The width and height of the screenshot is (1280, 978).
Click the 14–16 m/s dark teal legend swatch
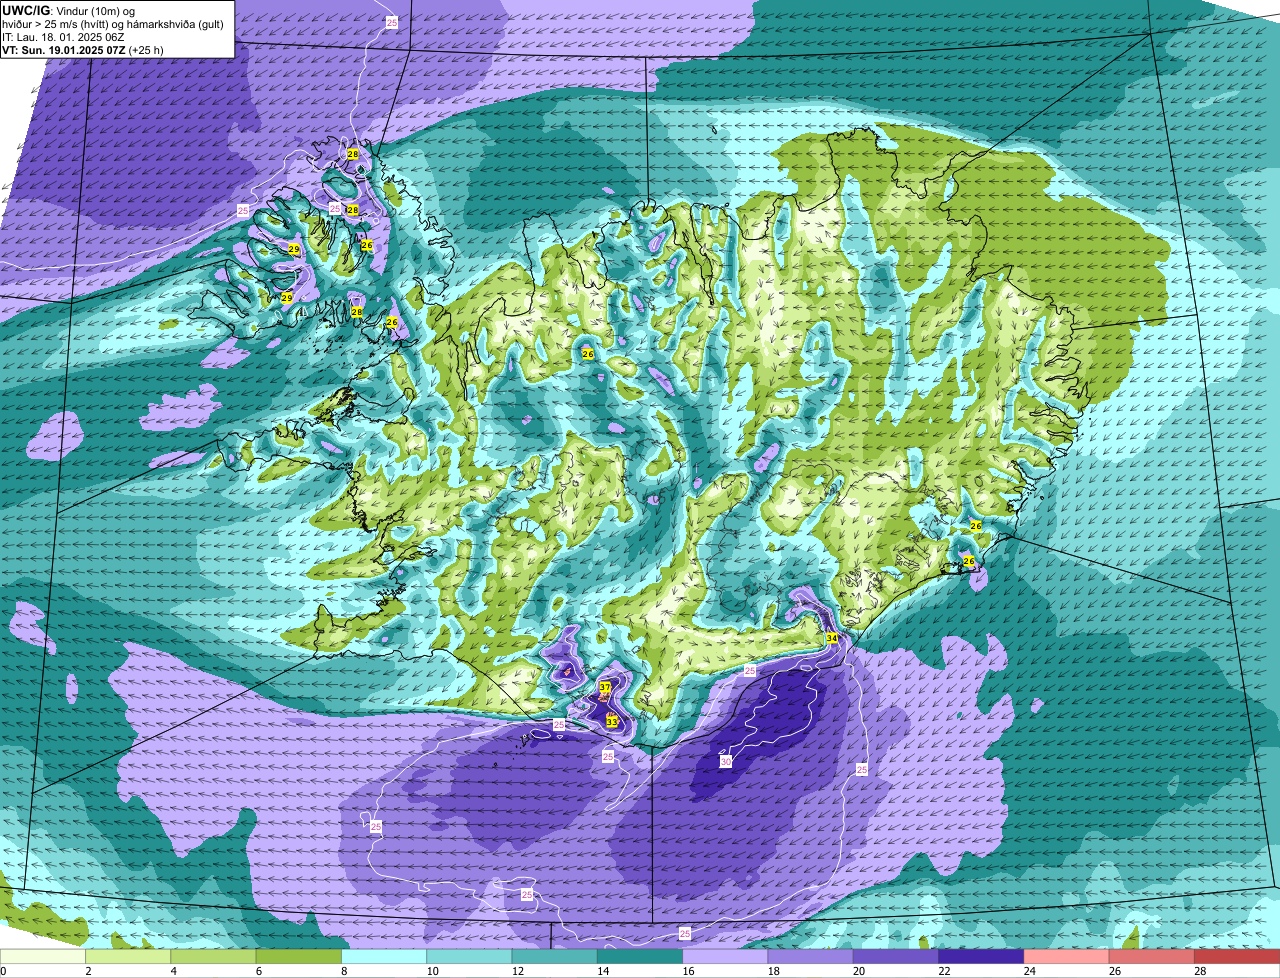(640, 956)
